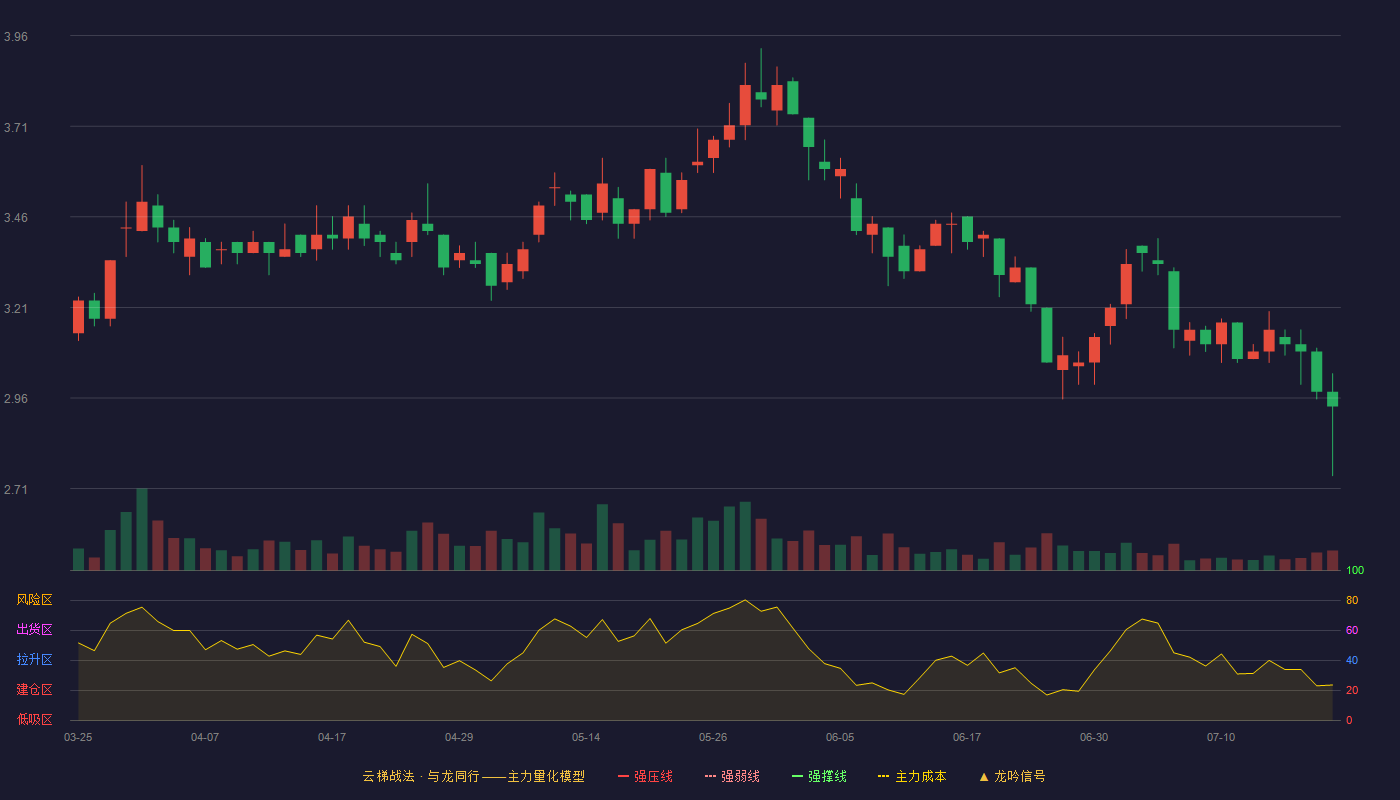This screenshot has width=1400, height=800.
Task: Click the 06-17 date label
Action: pyautogui.click(x=967, y=737)
